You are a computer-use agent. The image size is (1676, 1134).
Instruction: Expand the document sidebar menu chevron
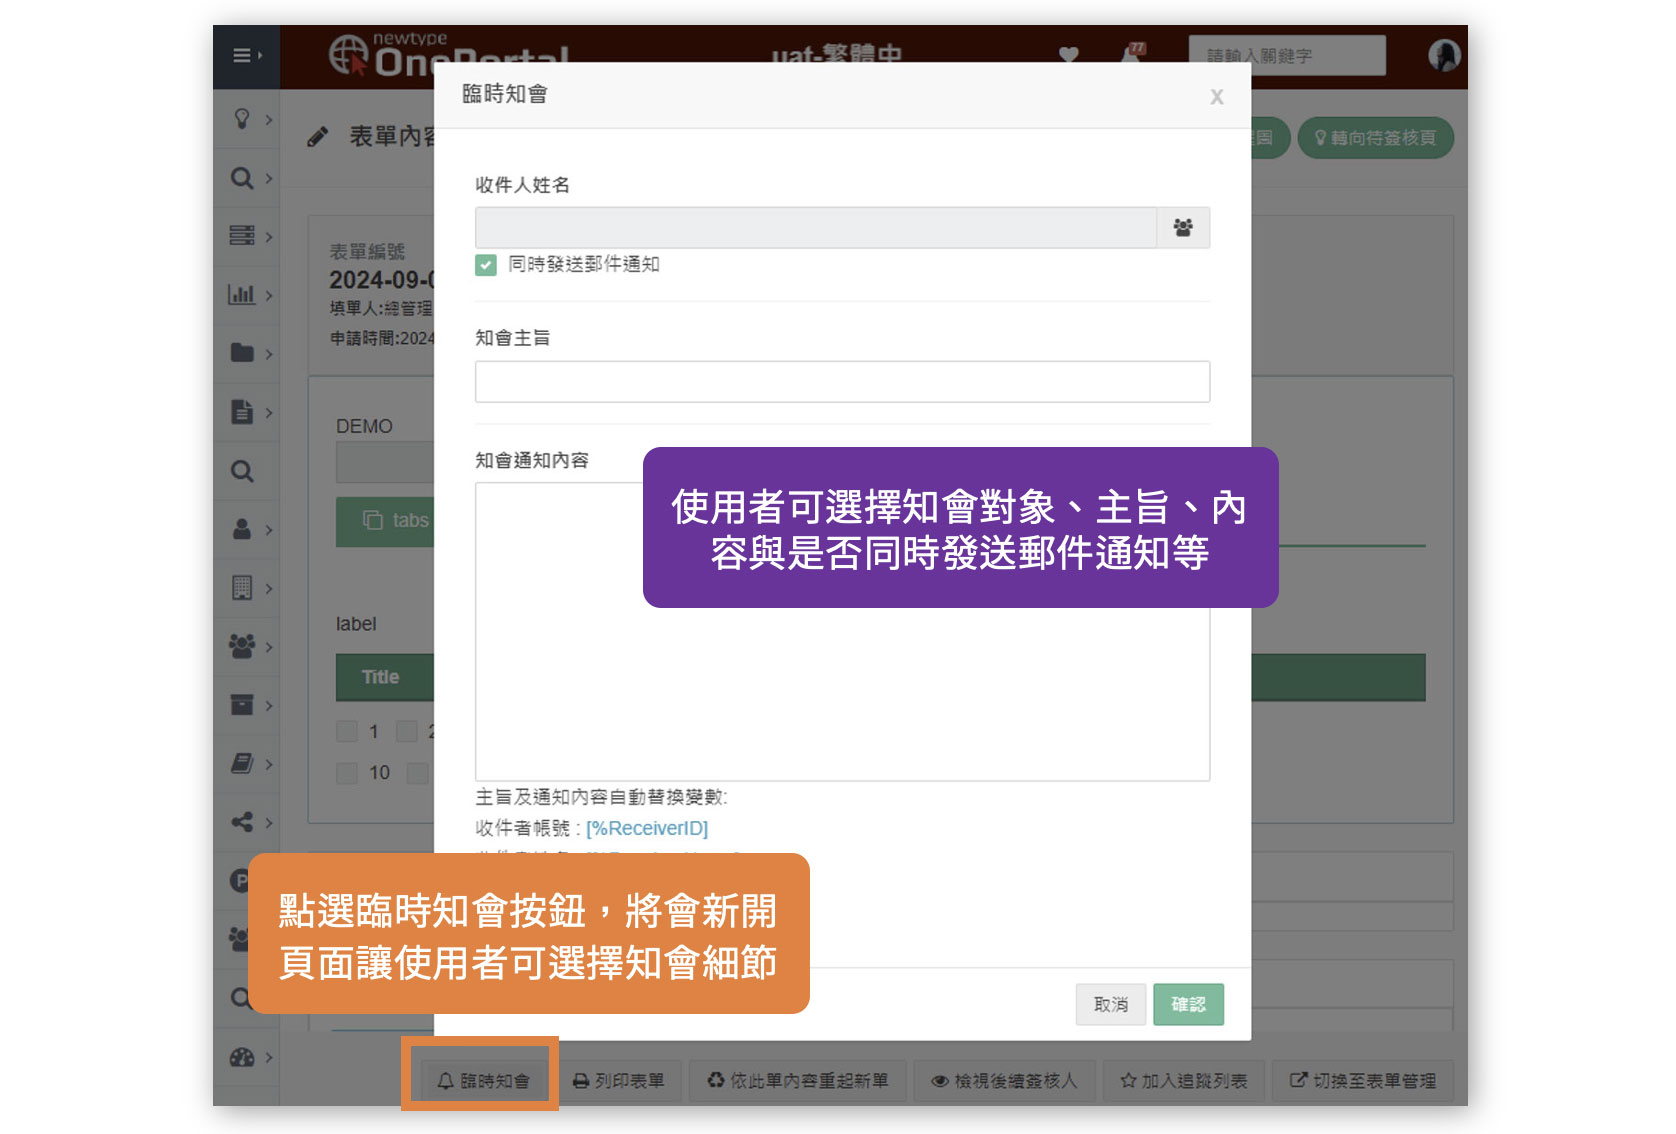click(269, 412)
